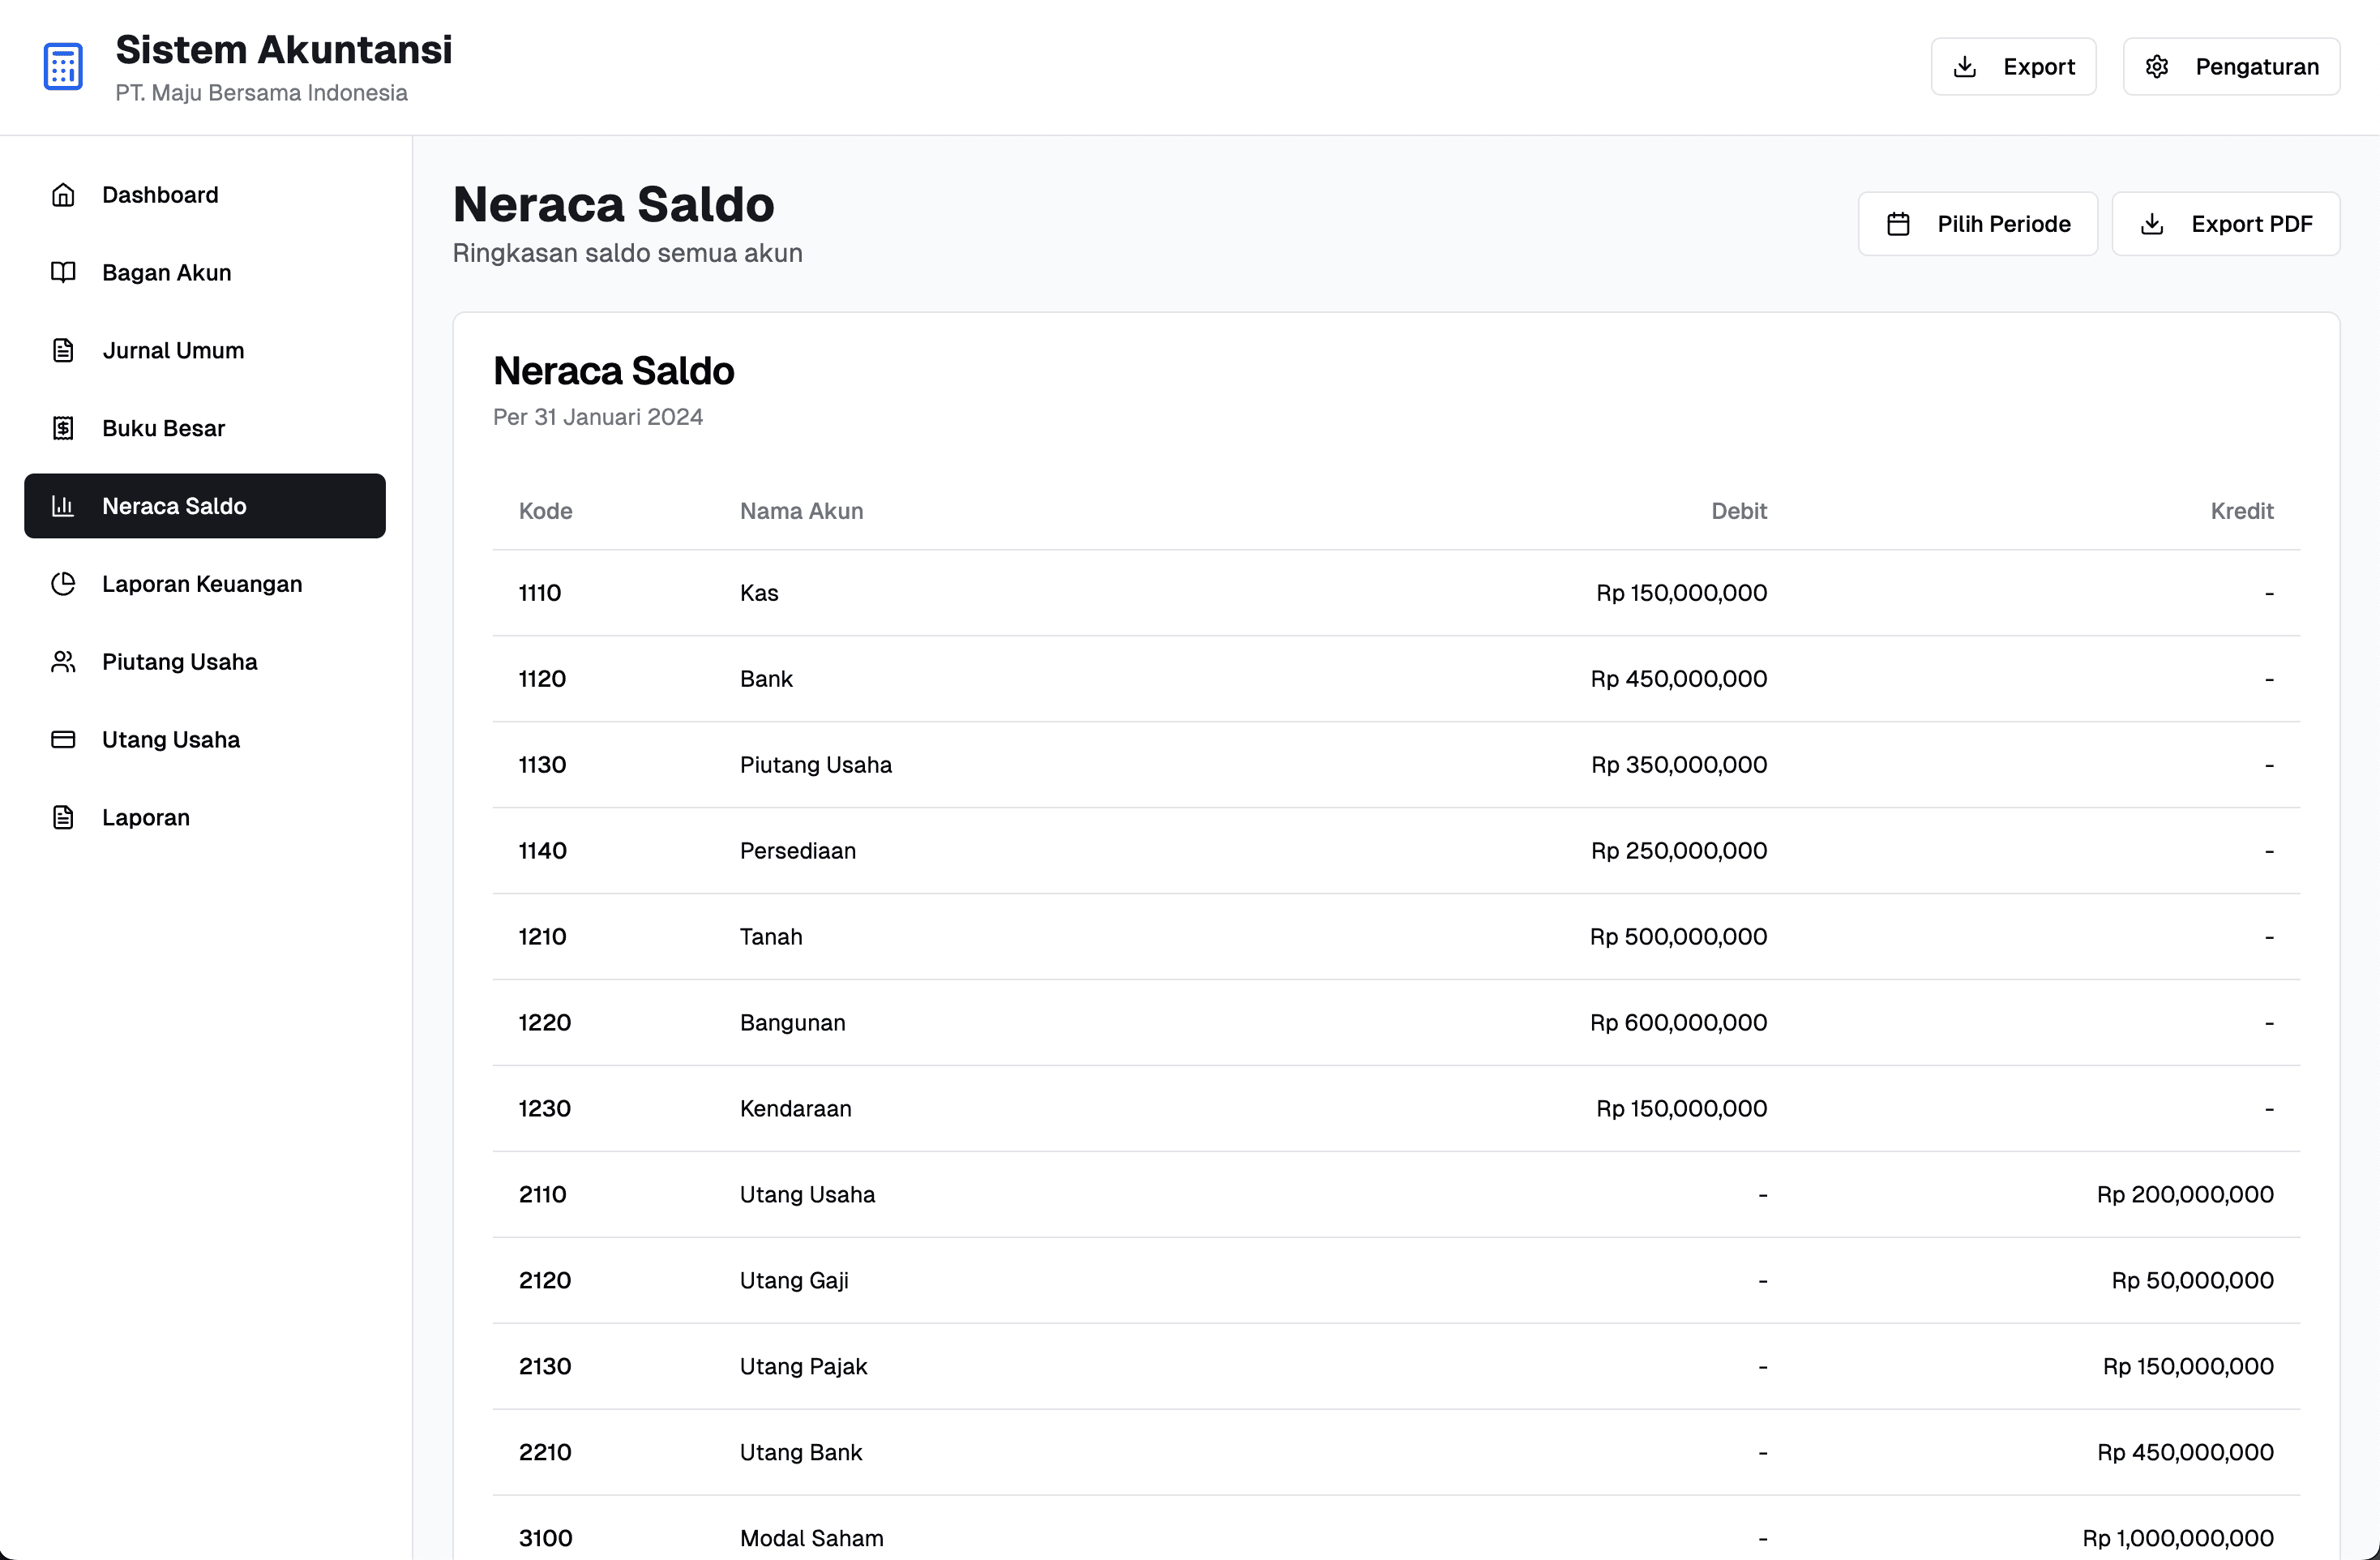This screenshot has height=1560, width=2380.
Task: Click the Rp 450,000,000 debit for Bank
Action: pyautogui.click(x=1679, y=679)
